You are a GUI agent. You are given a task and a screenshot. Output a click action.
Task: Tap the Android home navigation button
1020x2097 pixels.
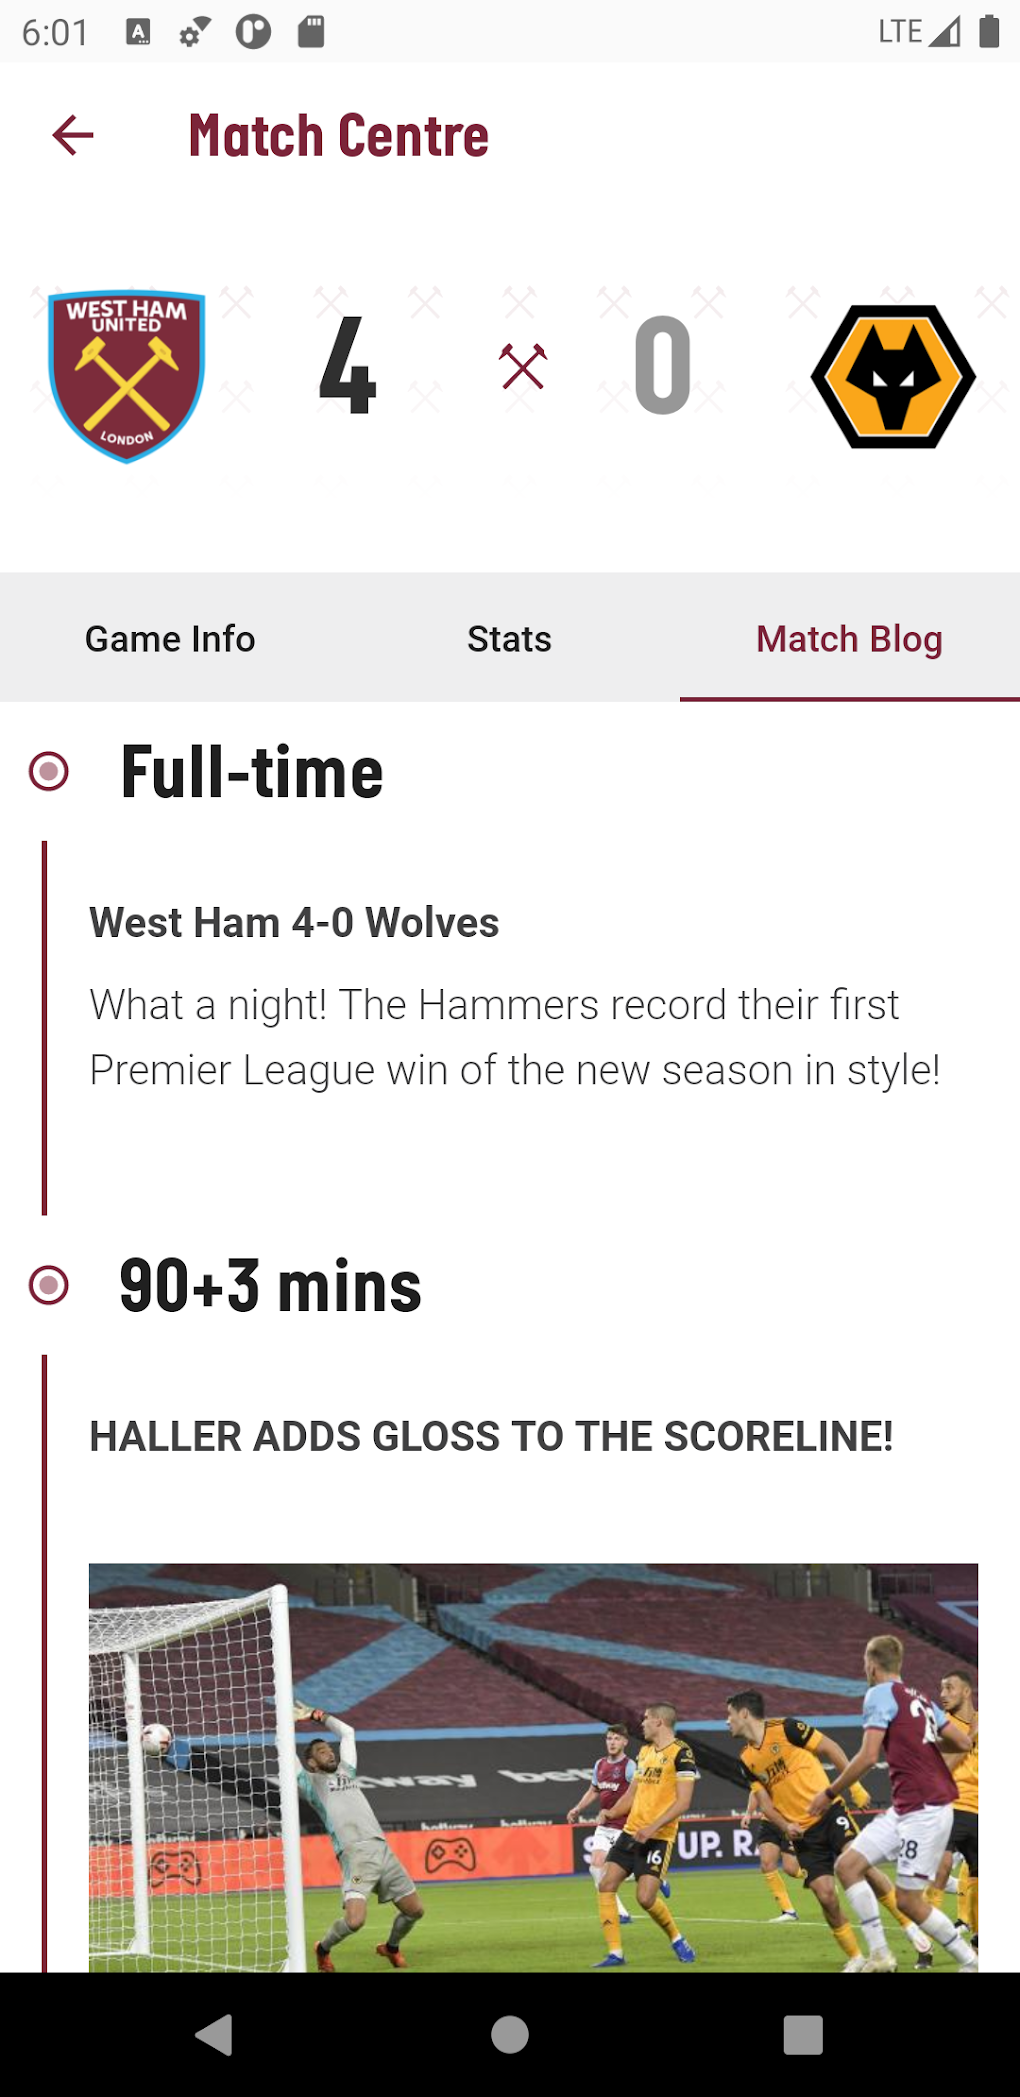(x=510, y=2034)
